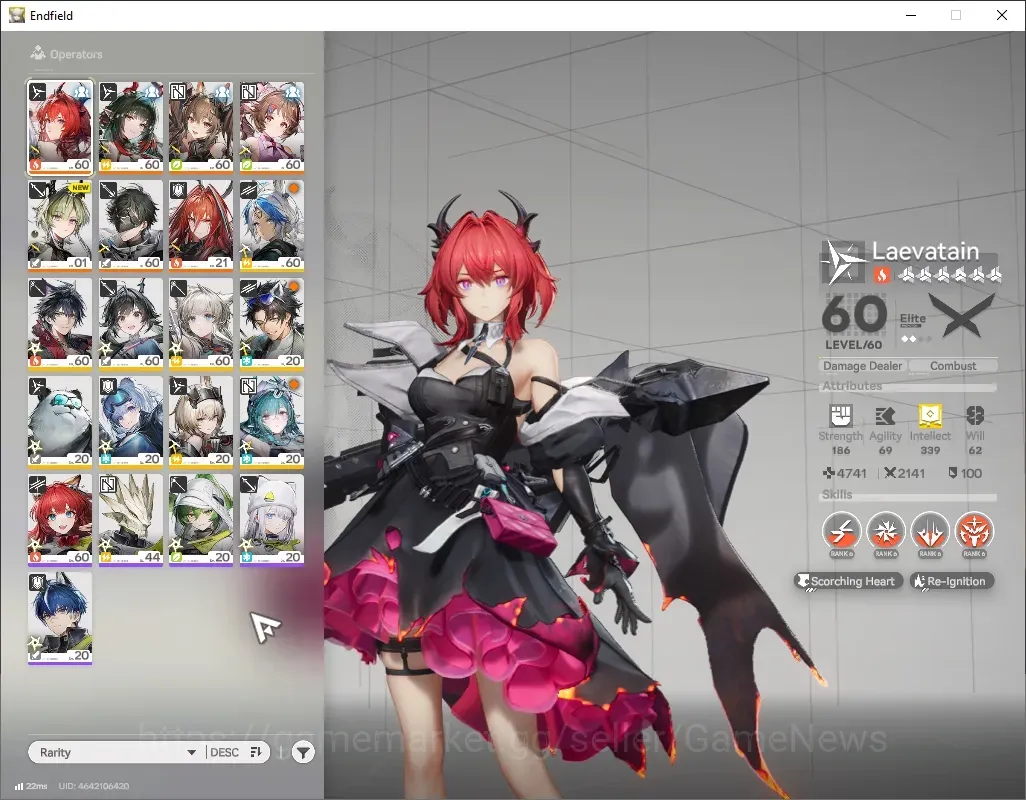Select the blue-haired operator in the last row

click(60, 618)
